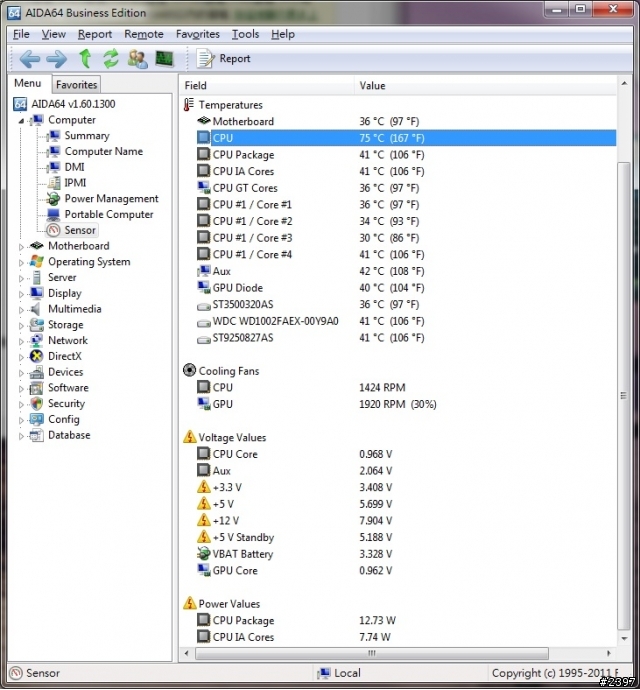Click the Network icon in the tree

pyautogui.click(x=37, y=341)
